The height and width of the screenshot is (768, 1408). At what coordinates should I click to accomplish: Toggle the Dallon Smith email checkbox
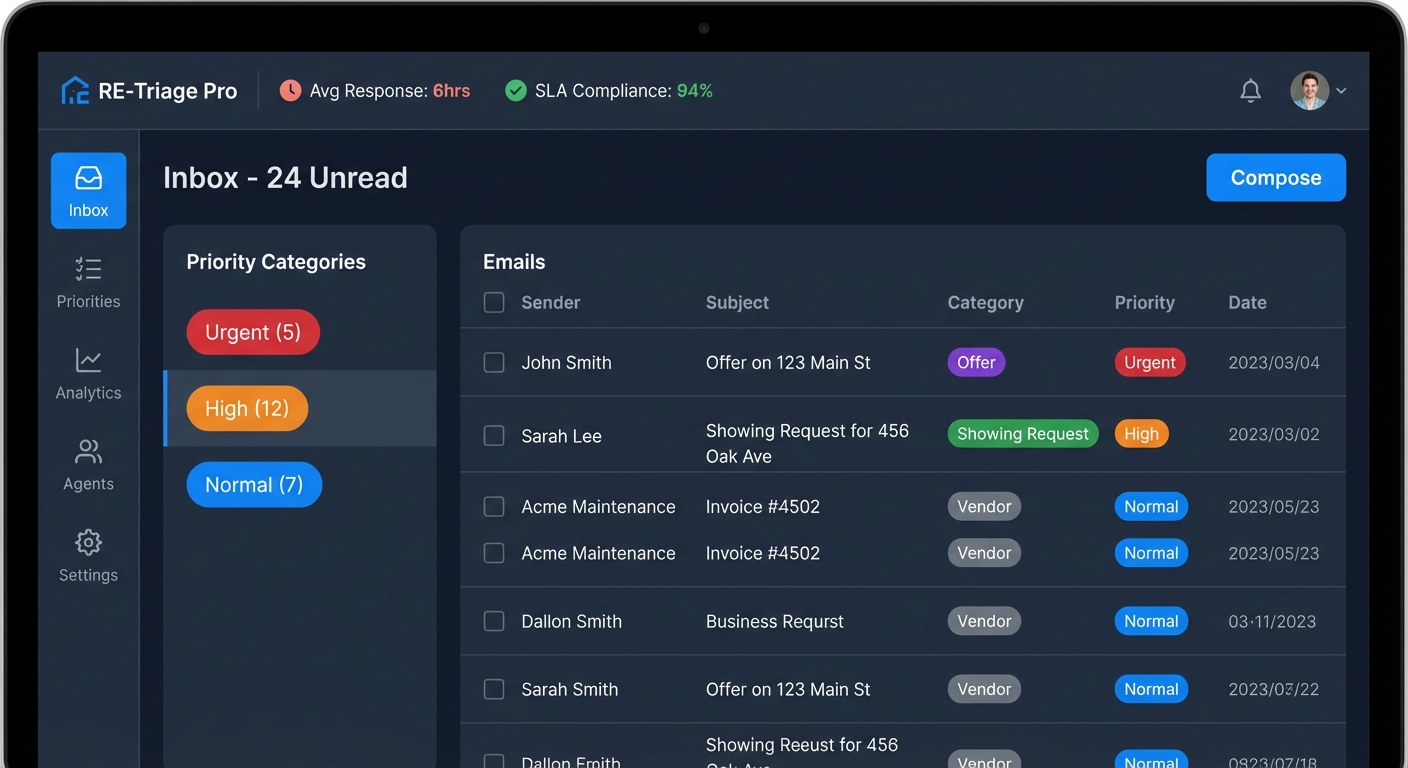[494, 622]
